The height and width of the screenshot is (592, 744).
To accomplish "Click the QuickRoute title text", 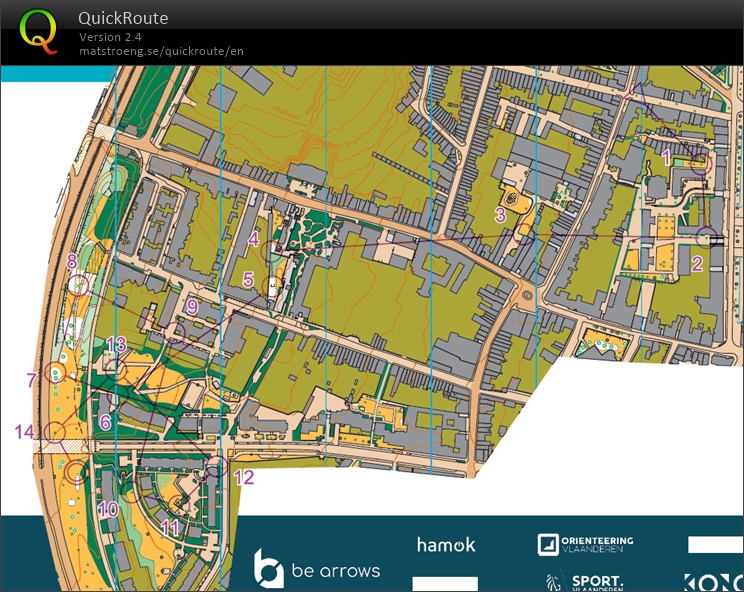I will click(x=123, y=18).
